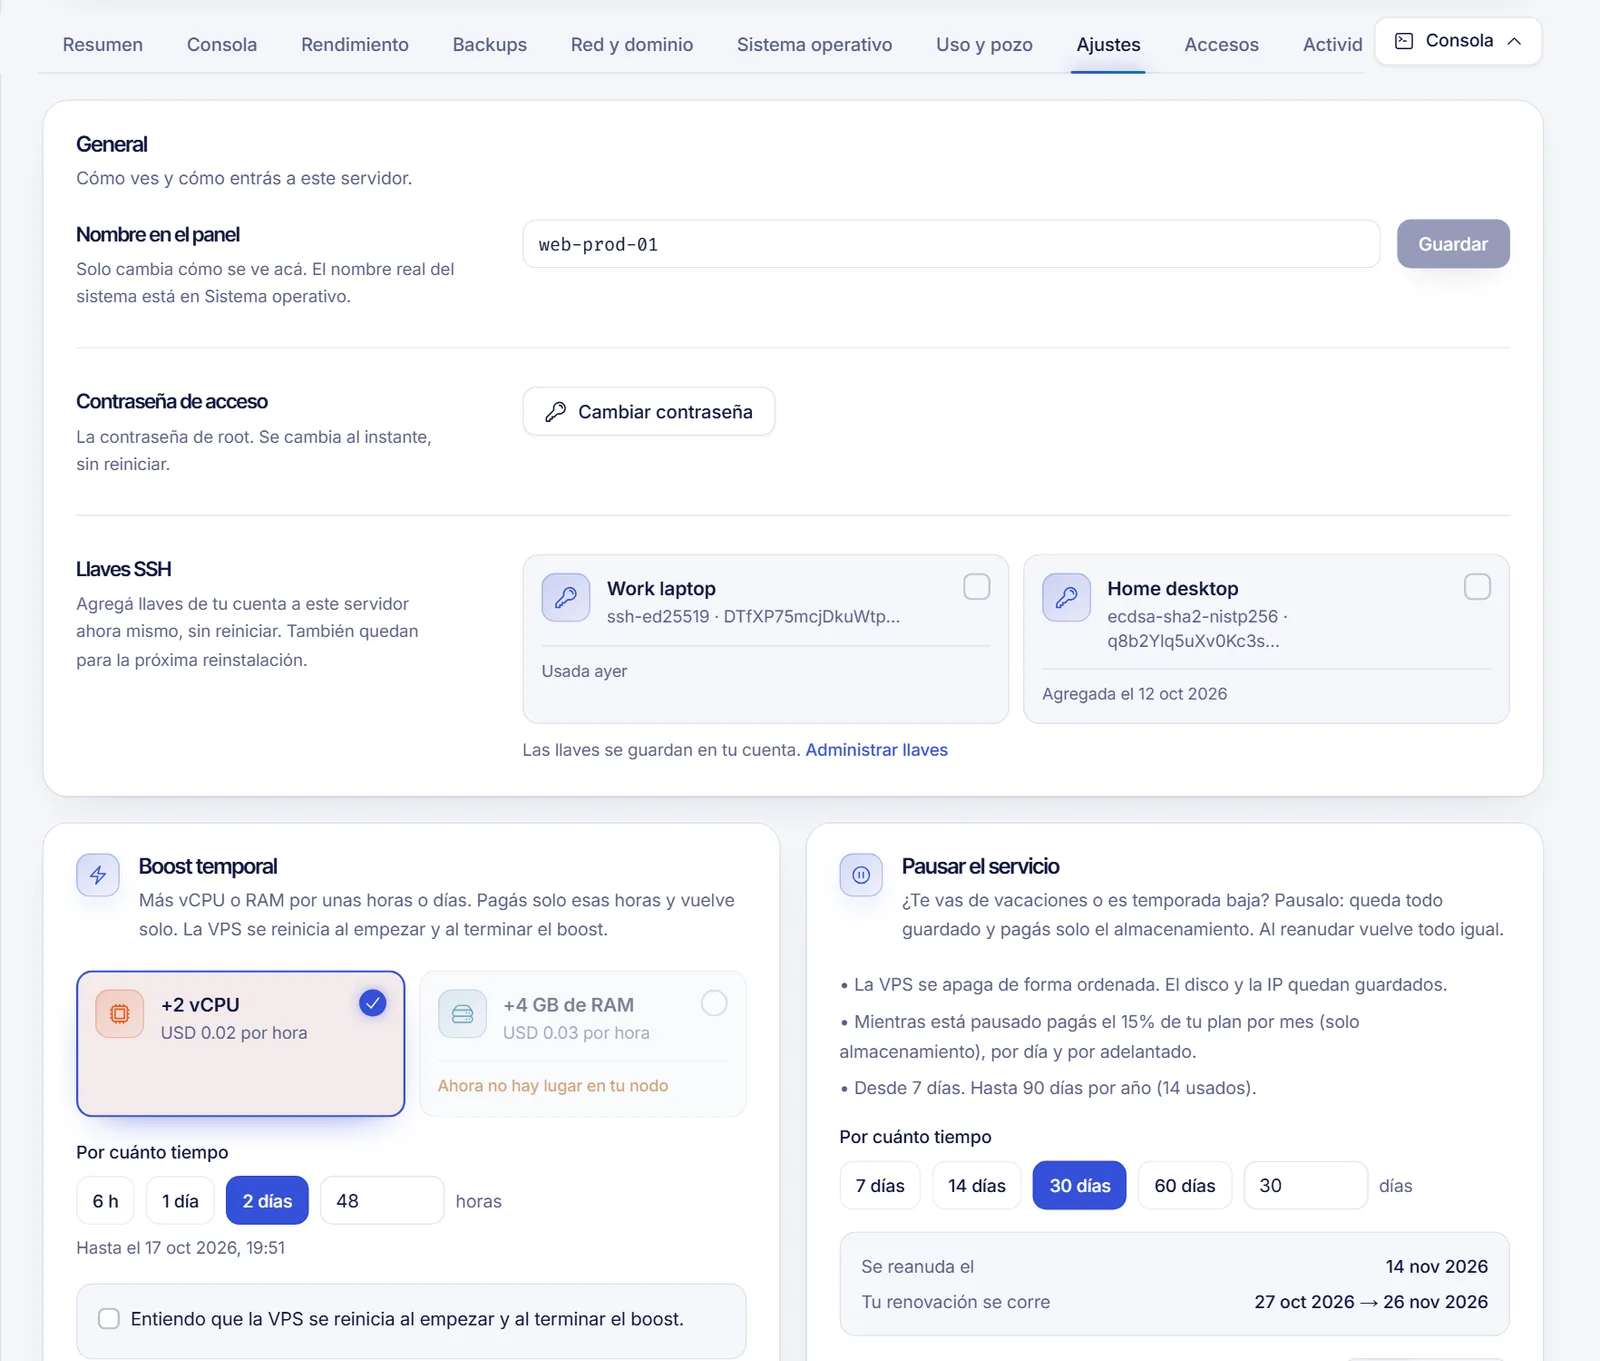
Task: Choose the 60 días pause duration
Action: [1185, 1185]
